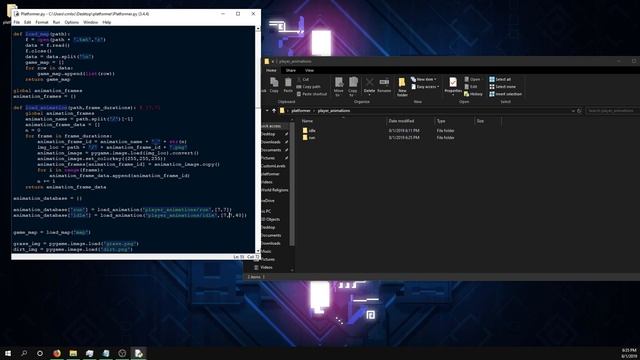Open Music under This PC

(267, 251)
